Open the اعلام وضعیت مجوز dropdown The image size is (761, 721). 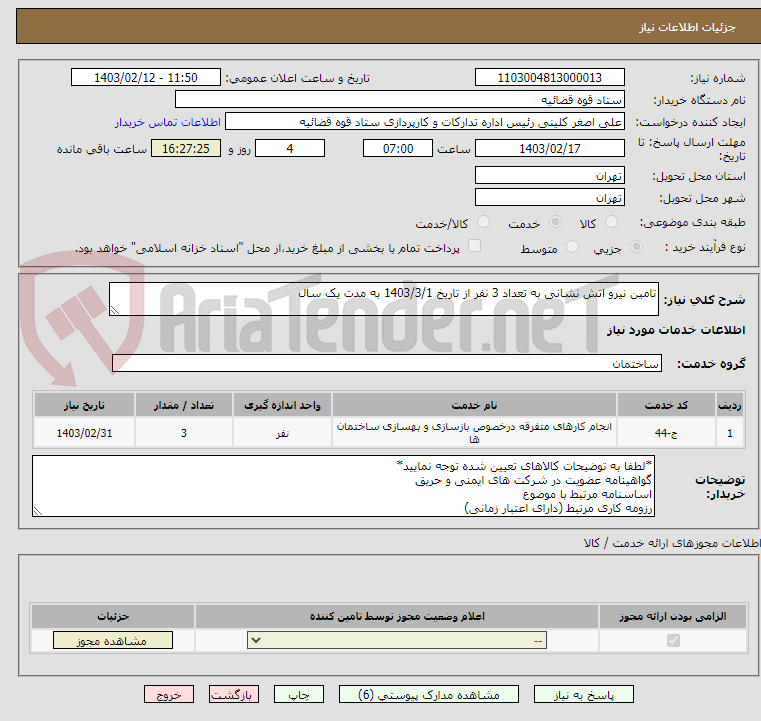point(397,640)
